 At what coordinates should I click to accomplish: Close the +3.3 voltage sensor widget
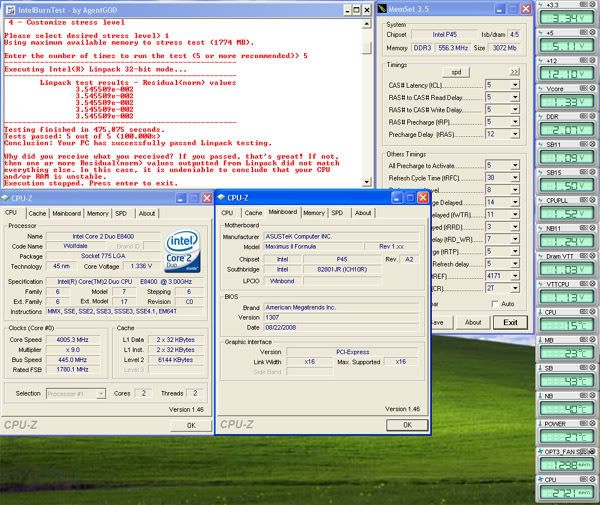pyautogui.click(x=592, y=4)
